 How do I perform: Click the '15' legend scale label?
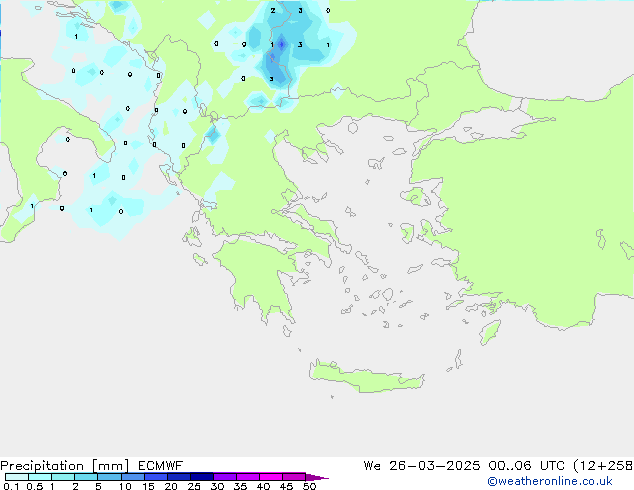coord(148,486)
